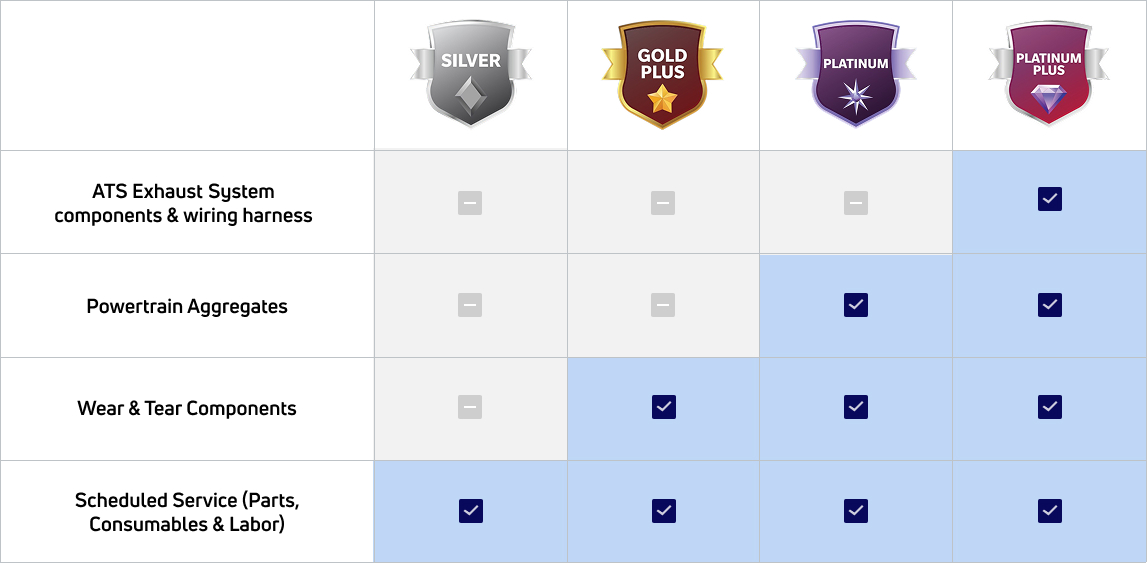This screenshot has height=563, width=1147.
Task: Toggle Platinum's Wear & Tear checkbox
Action: (x=856, y=406)
